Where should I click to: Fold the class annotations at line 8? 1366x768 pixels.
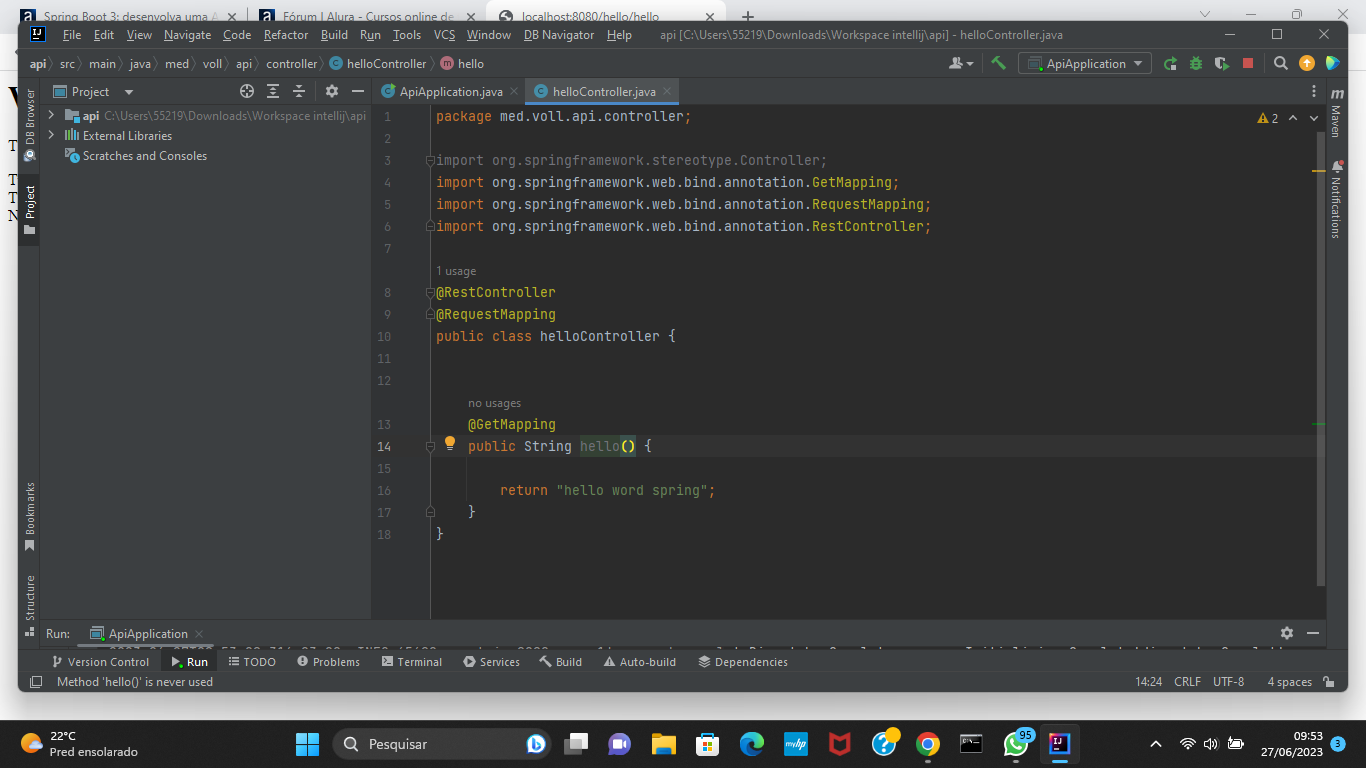pos(430,292)
